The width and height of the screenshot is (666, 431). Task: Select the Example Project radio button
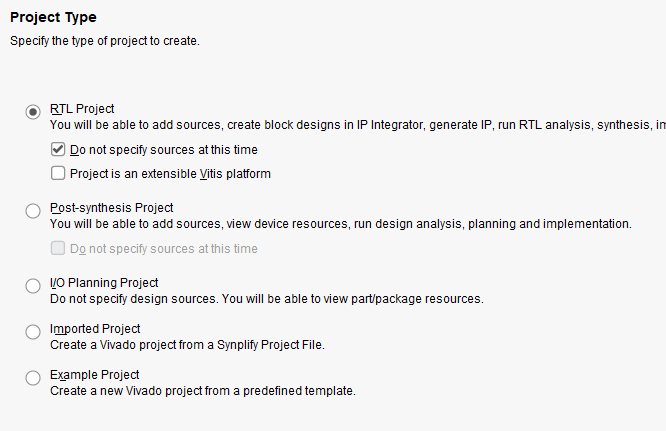(33, 377)
